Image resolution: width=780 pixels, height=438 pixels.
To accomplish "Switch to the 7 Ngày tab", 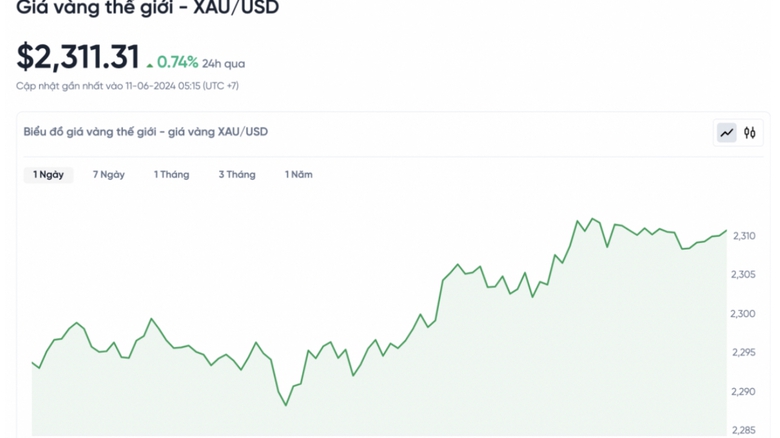I will click(x=109, y=175).
